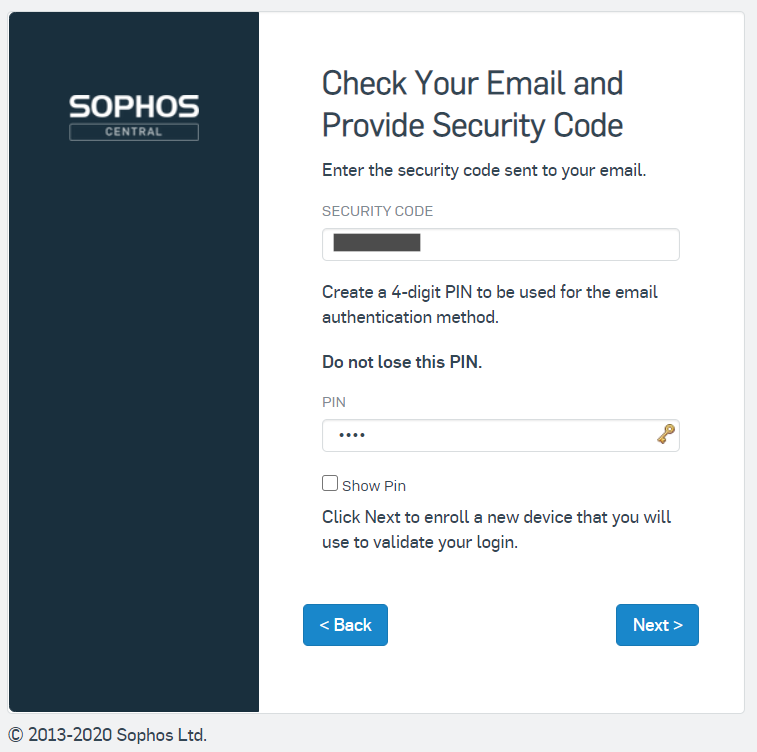
Task: Continue with the Next > button
Action: 657,625
